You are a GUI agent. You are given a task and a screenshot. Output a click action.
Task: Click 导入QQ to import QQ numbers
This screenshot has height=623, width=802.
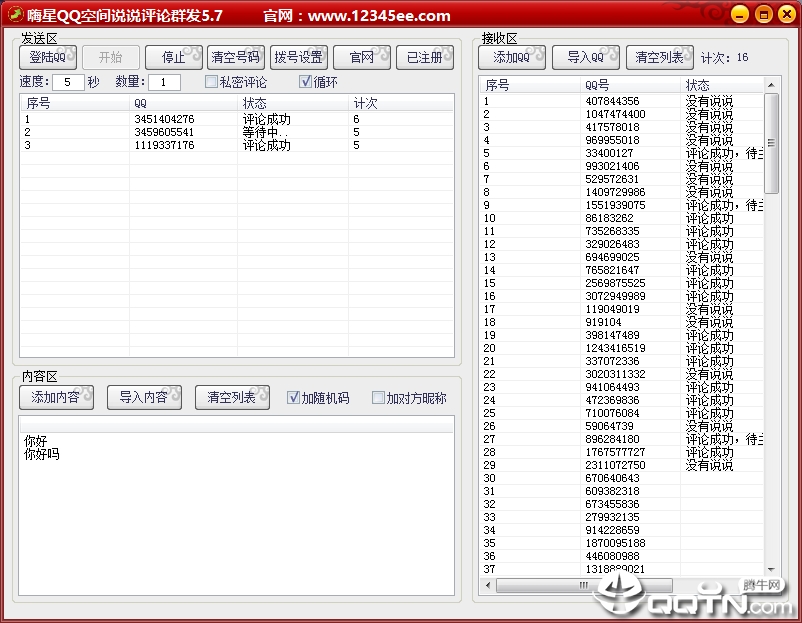click(x=585, y=57)
